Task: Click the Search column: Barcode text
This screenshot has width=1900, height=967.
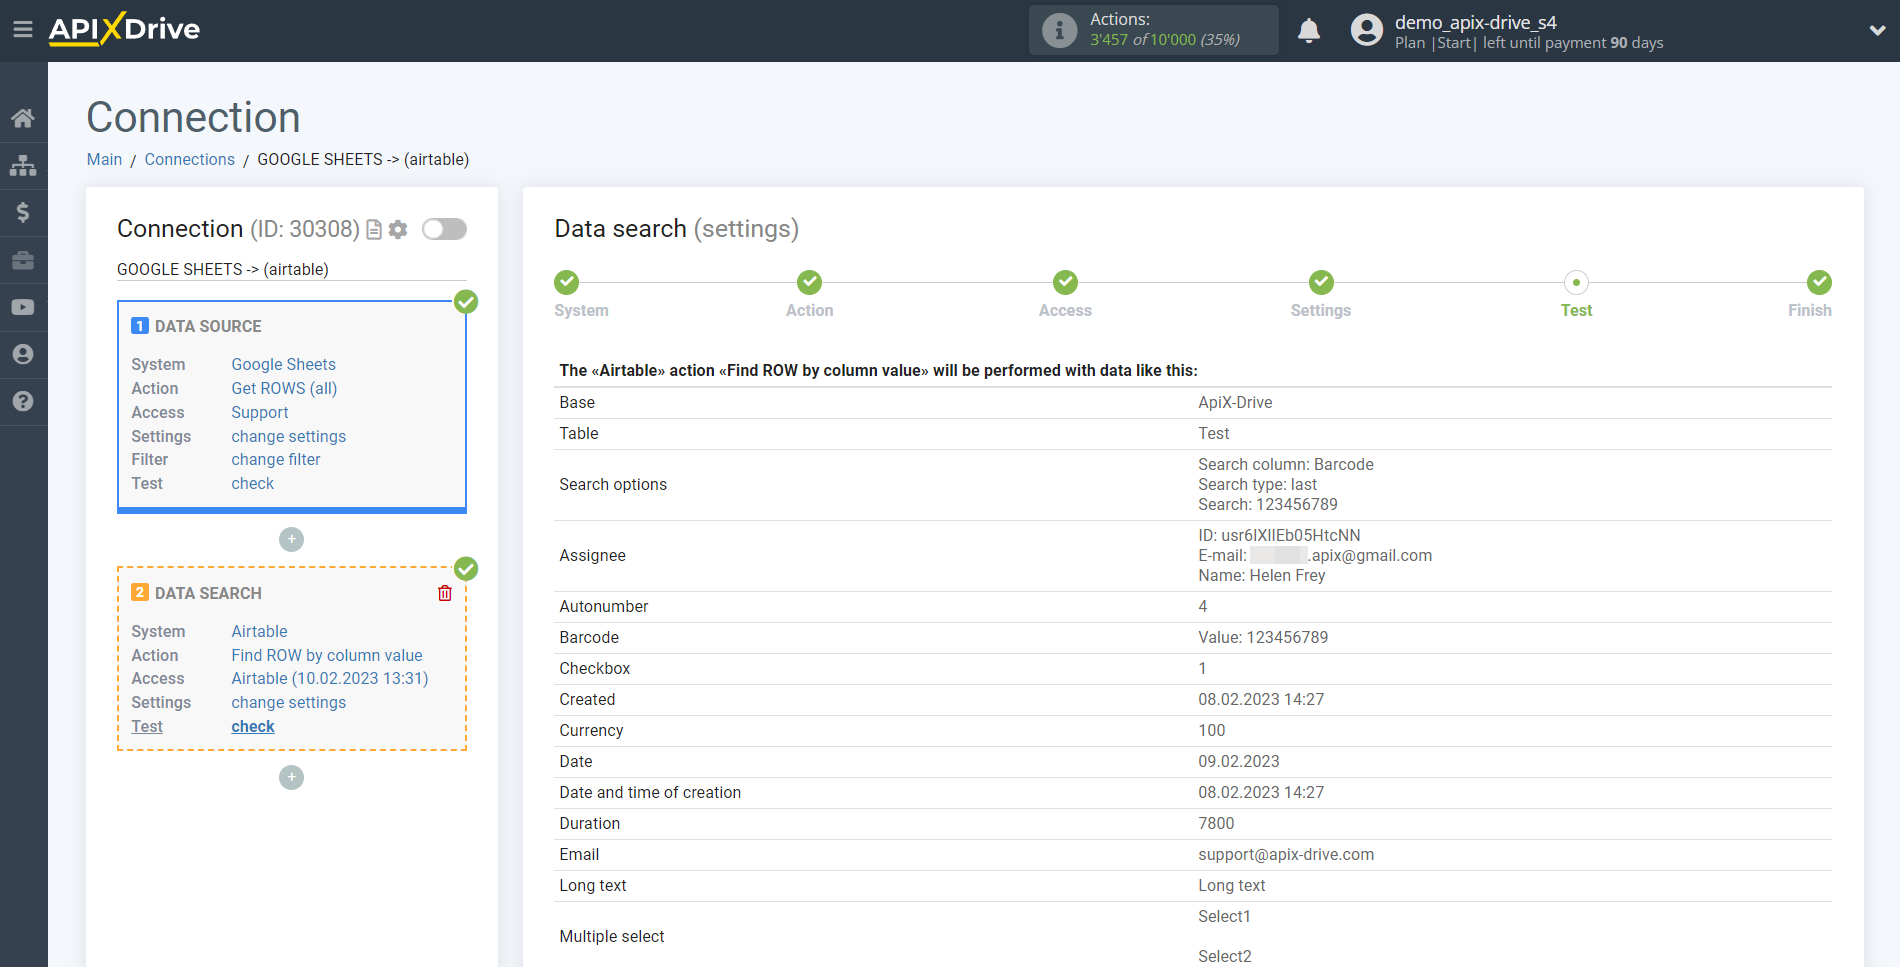Action: (x=1285, y=464)
